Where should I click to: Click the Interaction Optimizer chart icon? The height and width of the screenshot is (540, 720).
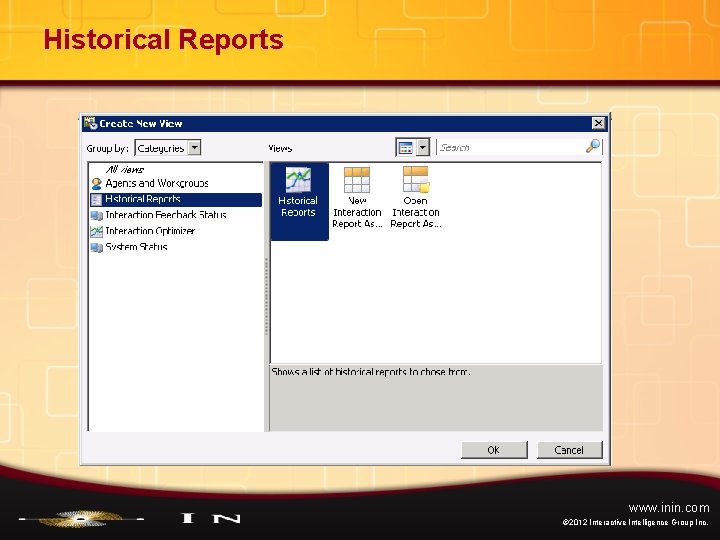[96, 231]
